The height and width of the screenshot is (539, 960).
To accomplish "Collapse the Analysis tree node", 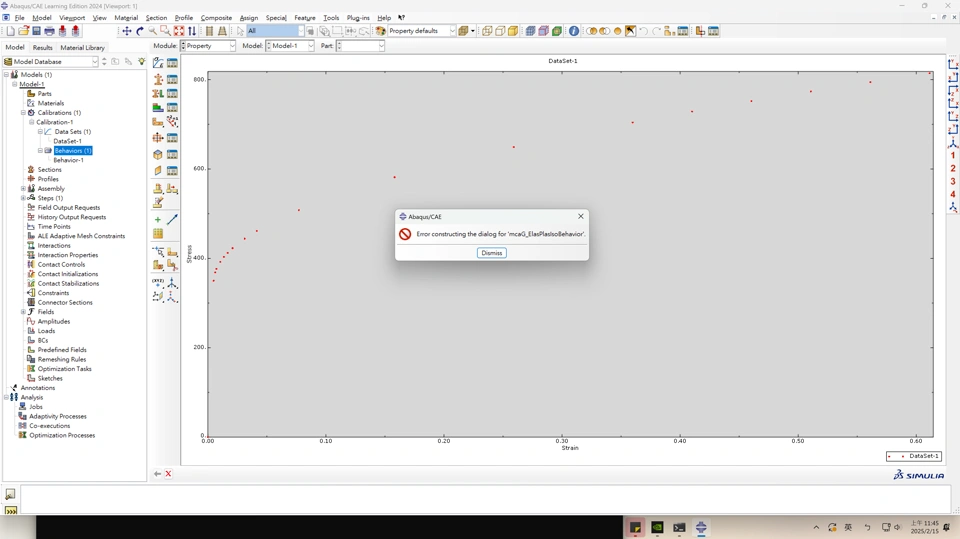I will click(6, 398).
